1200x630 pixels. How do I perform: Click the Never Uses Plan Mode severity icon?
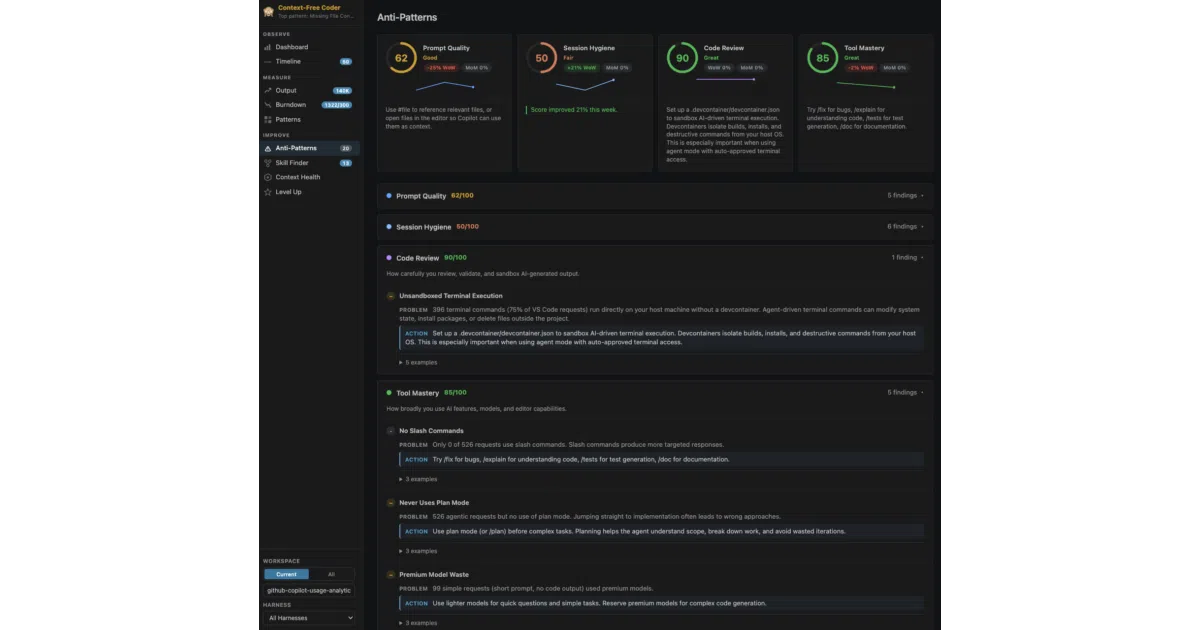pyautogui.click(x=391, y=503)
